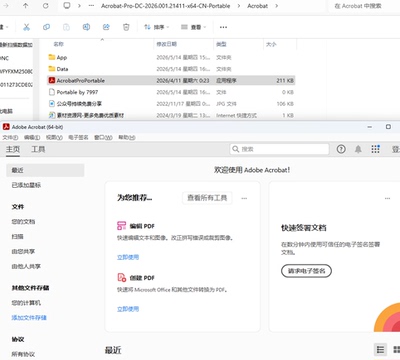This screenshot has height=360, width=400.
Task: Click the Explorer search box 在 Acrobat 中搜索
Action: click(363, 6)
